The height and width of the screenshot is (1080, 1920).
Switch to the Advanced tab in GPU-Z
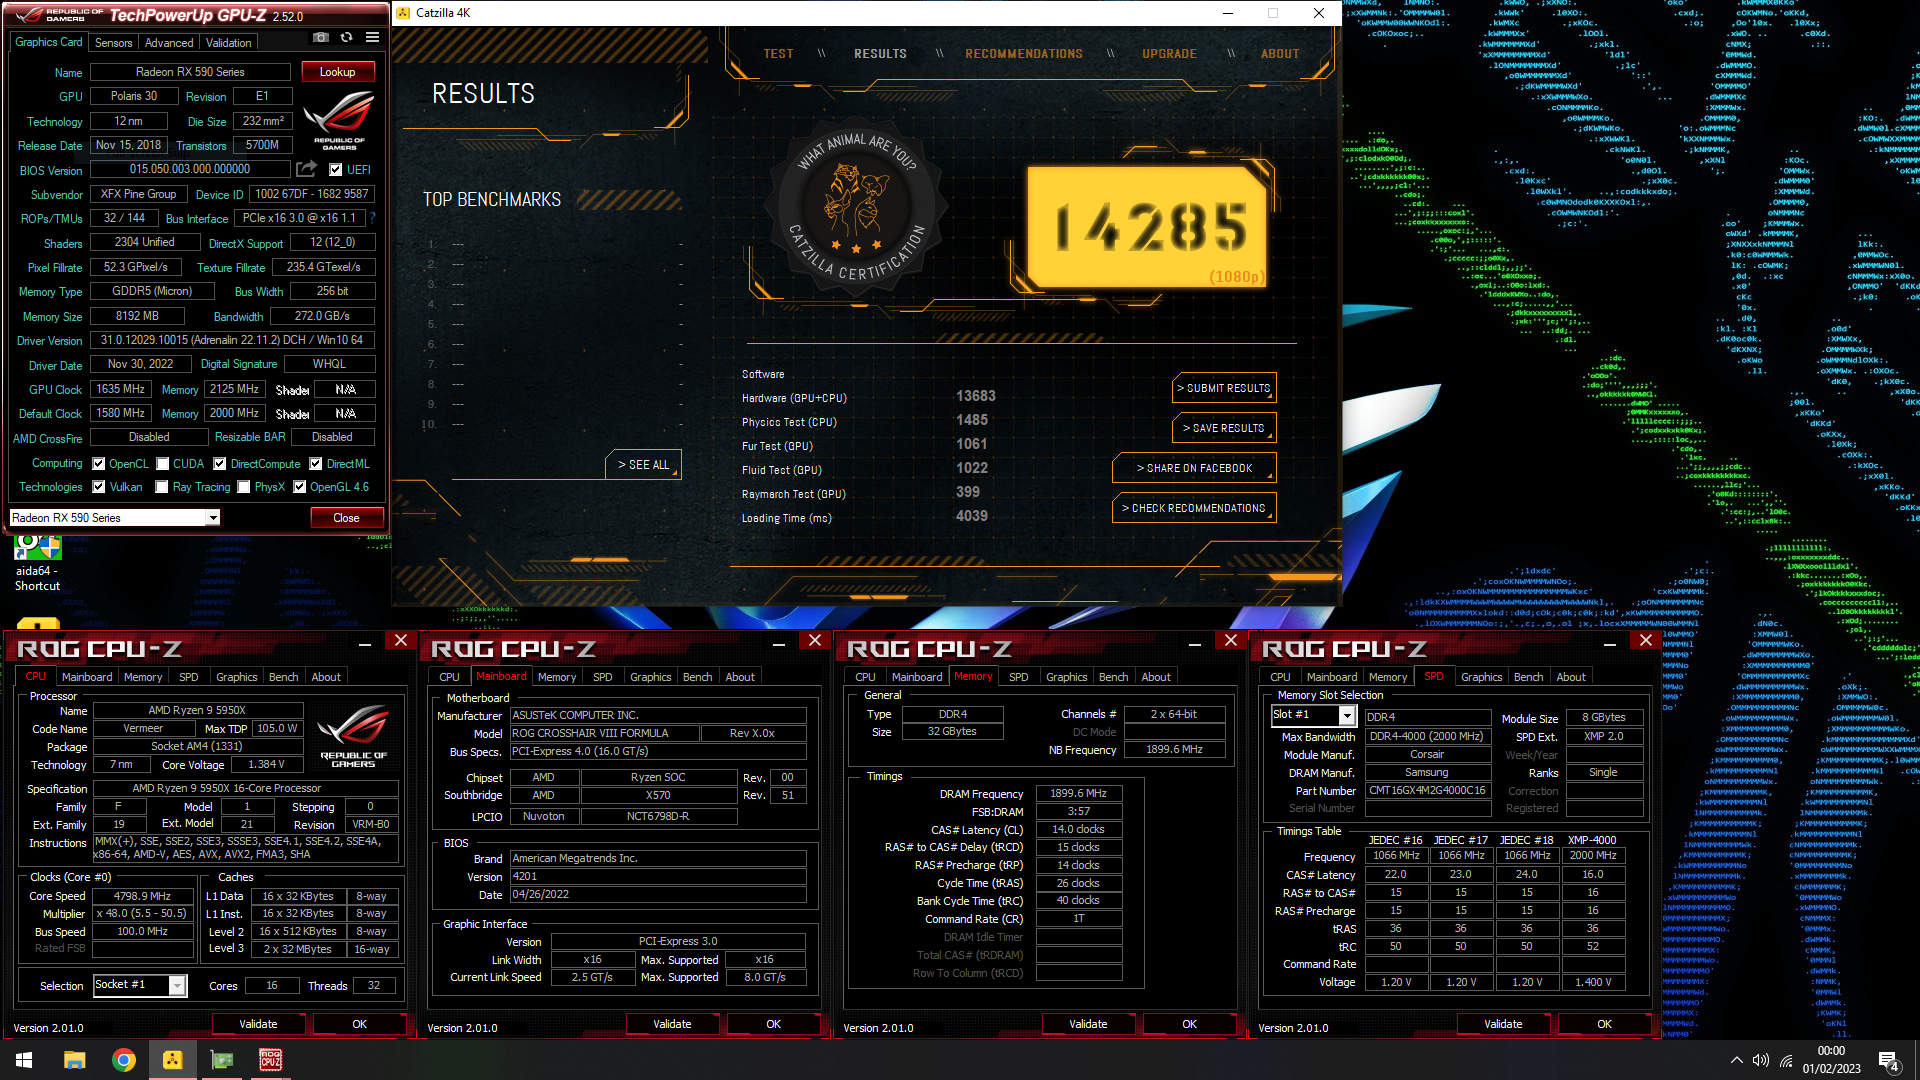pyautogui.click(x=169, y=43)
